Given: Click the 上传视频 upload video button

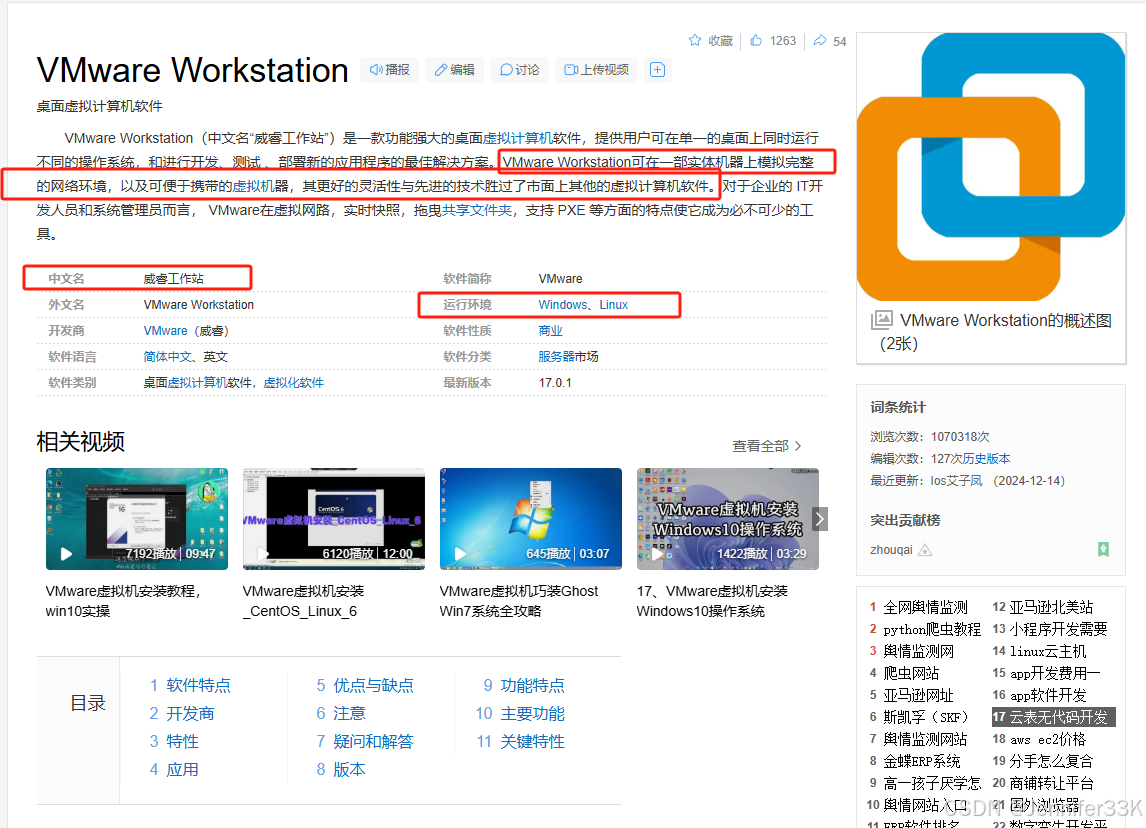Looking at the screenshot, I should (596, 69).
